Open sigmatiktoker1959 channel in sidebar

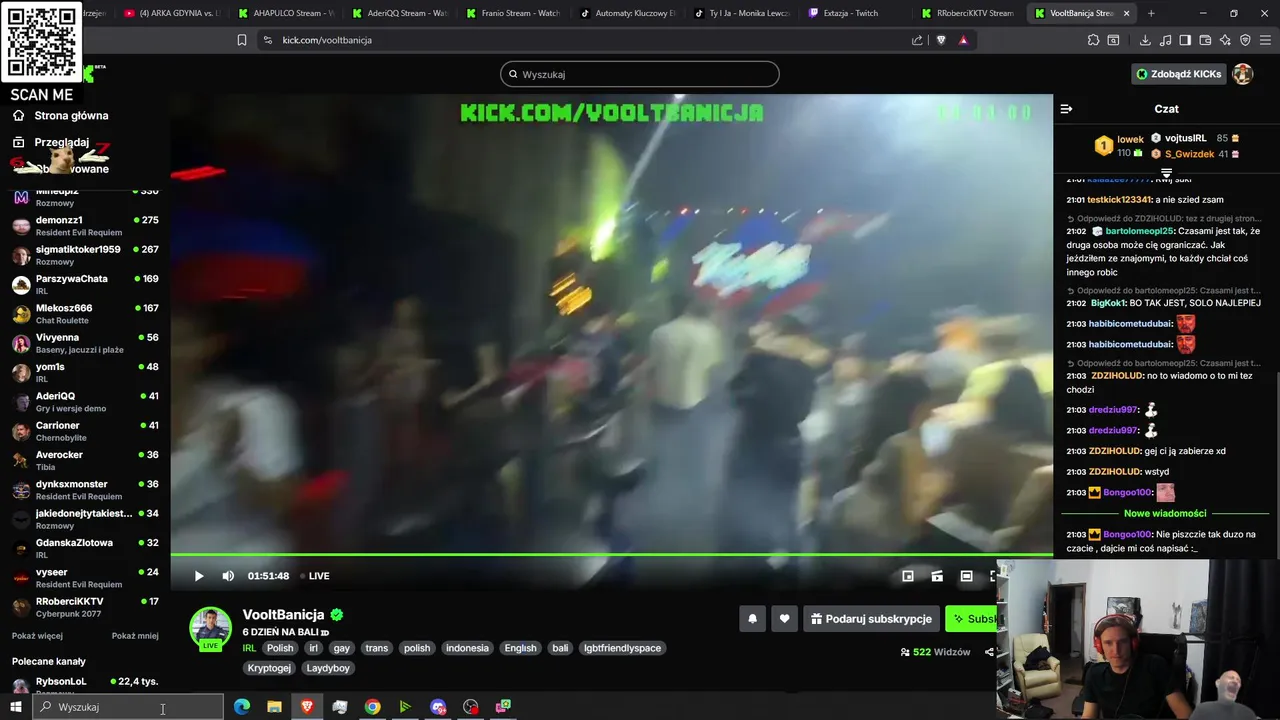tap(85, 255)
